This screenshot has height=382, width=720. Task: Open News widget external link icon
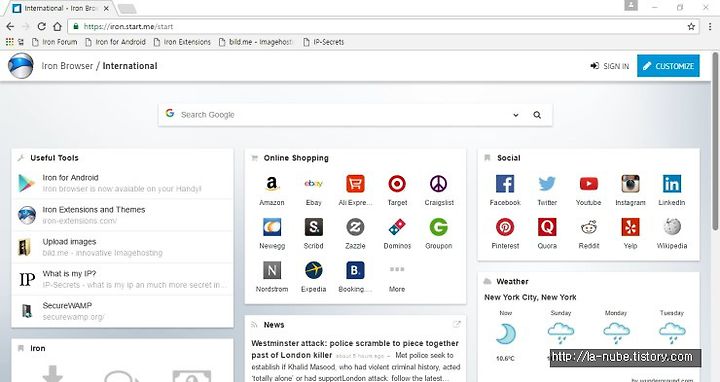click(x=456, y=325)
